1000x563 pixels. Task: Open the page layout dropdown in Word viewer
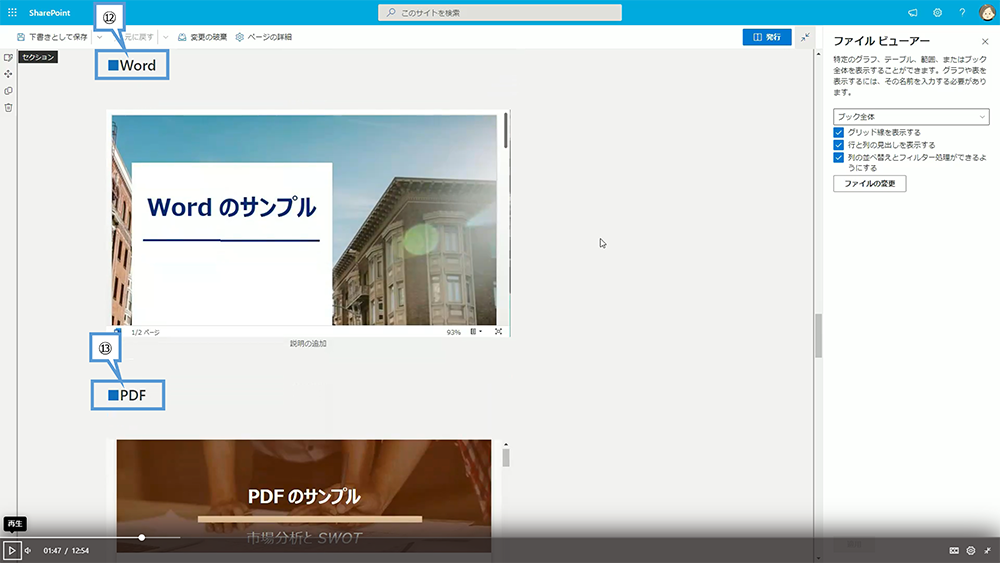point(476,332)
